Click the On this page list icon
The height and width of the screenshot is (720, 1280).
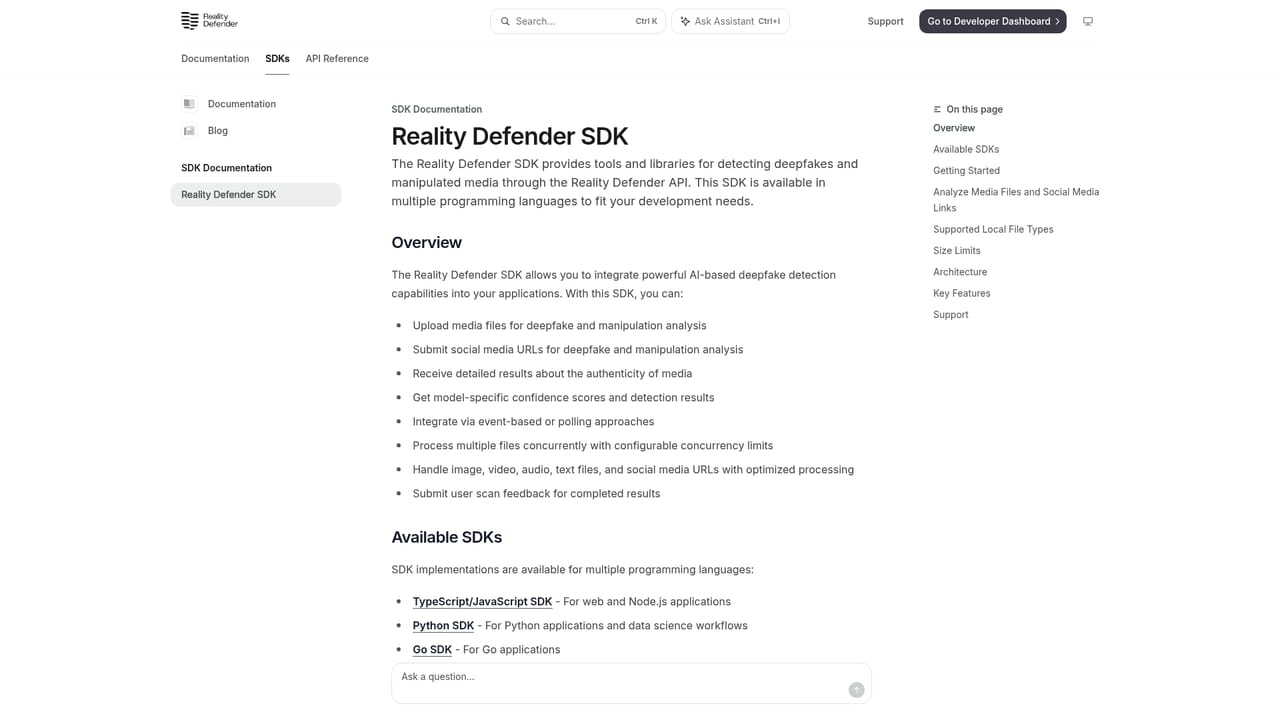[937, 109]
